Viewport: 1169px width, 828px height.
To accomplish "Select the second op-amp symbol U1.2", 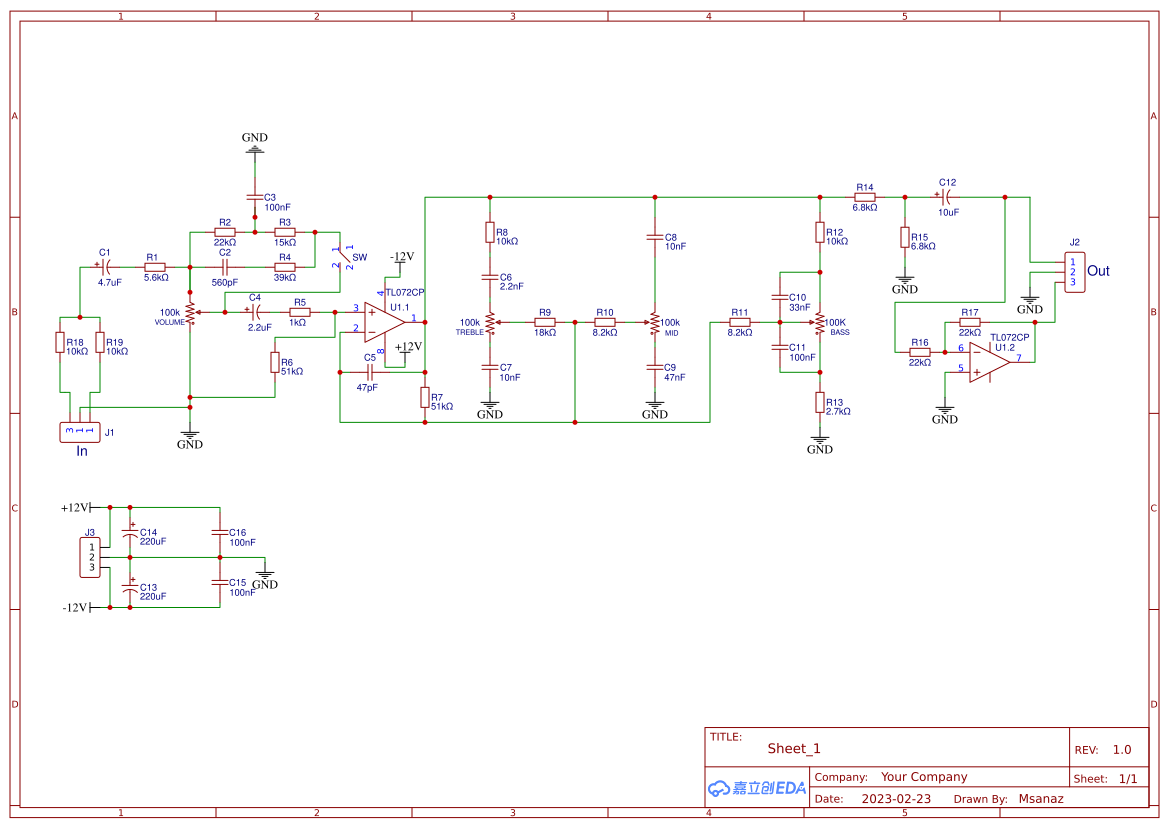I will point(985,360).
